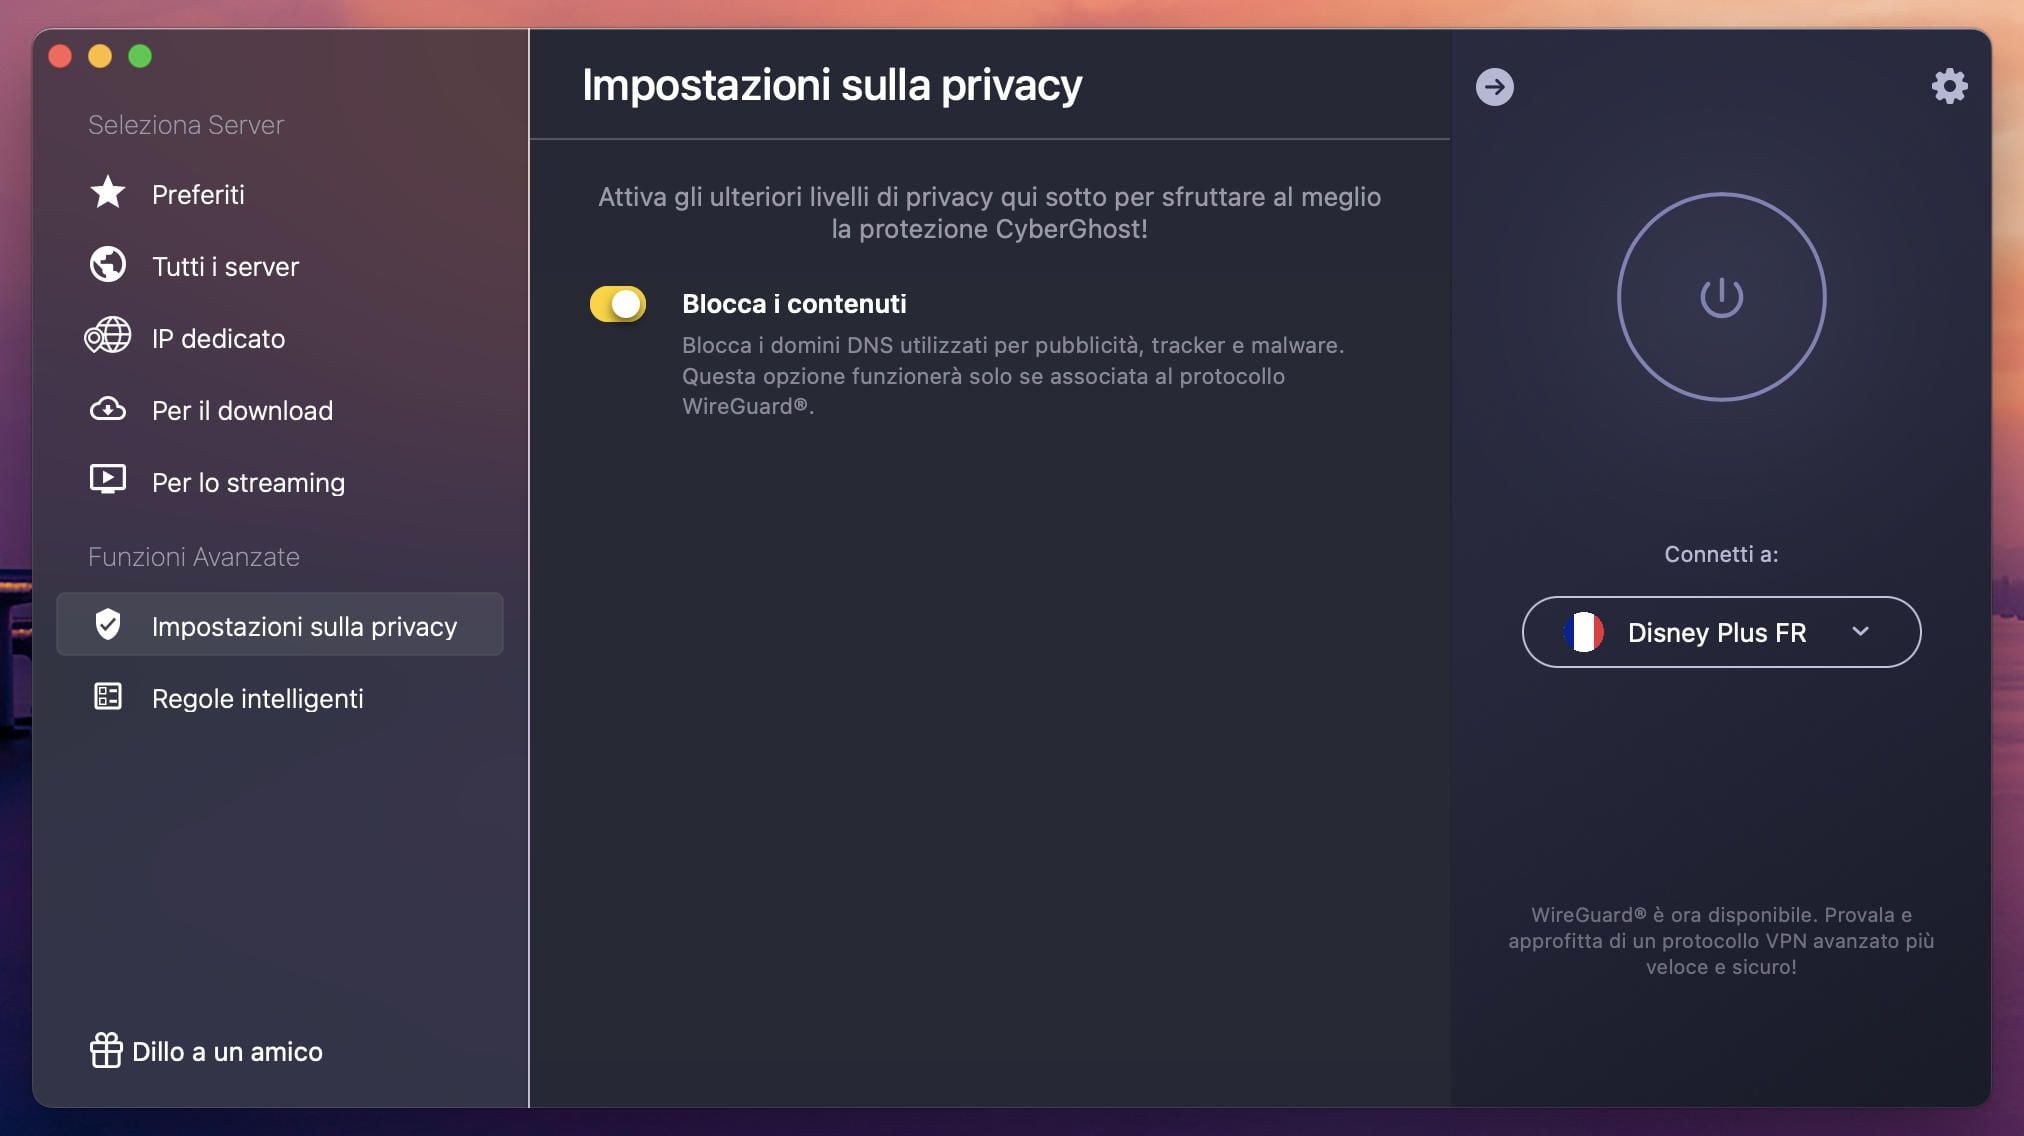
Task: Click the privacy shield icon
Action: [x=109, y=625]
